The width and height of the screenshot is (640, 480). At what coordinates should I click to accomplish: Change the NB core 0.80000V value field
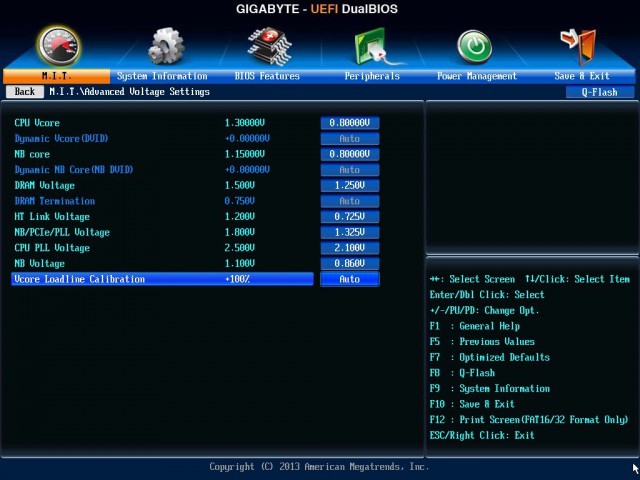coord(350,154)
